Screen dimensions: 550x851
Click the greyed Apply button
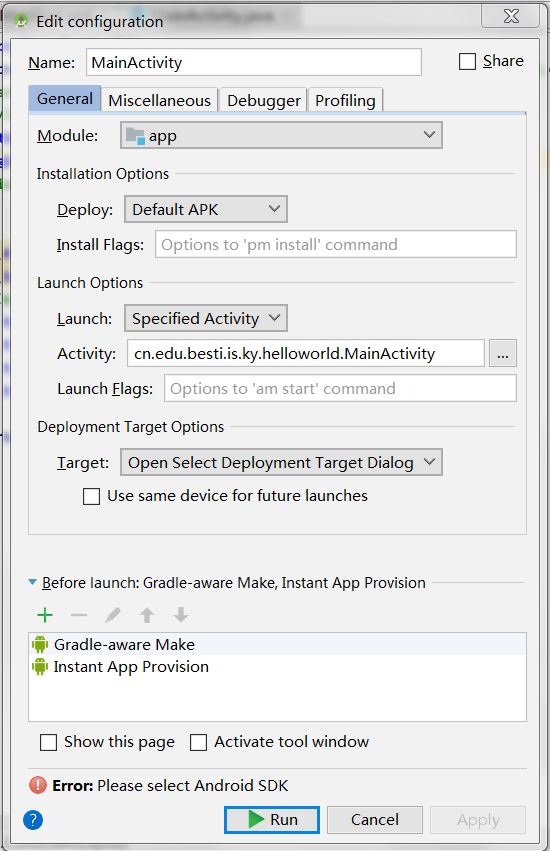pos(478,820)
